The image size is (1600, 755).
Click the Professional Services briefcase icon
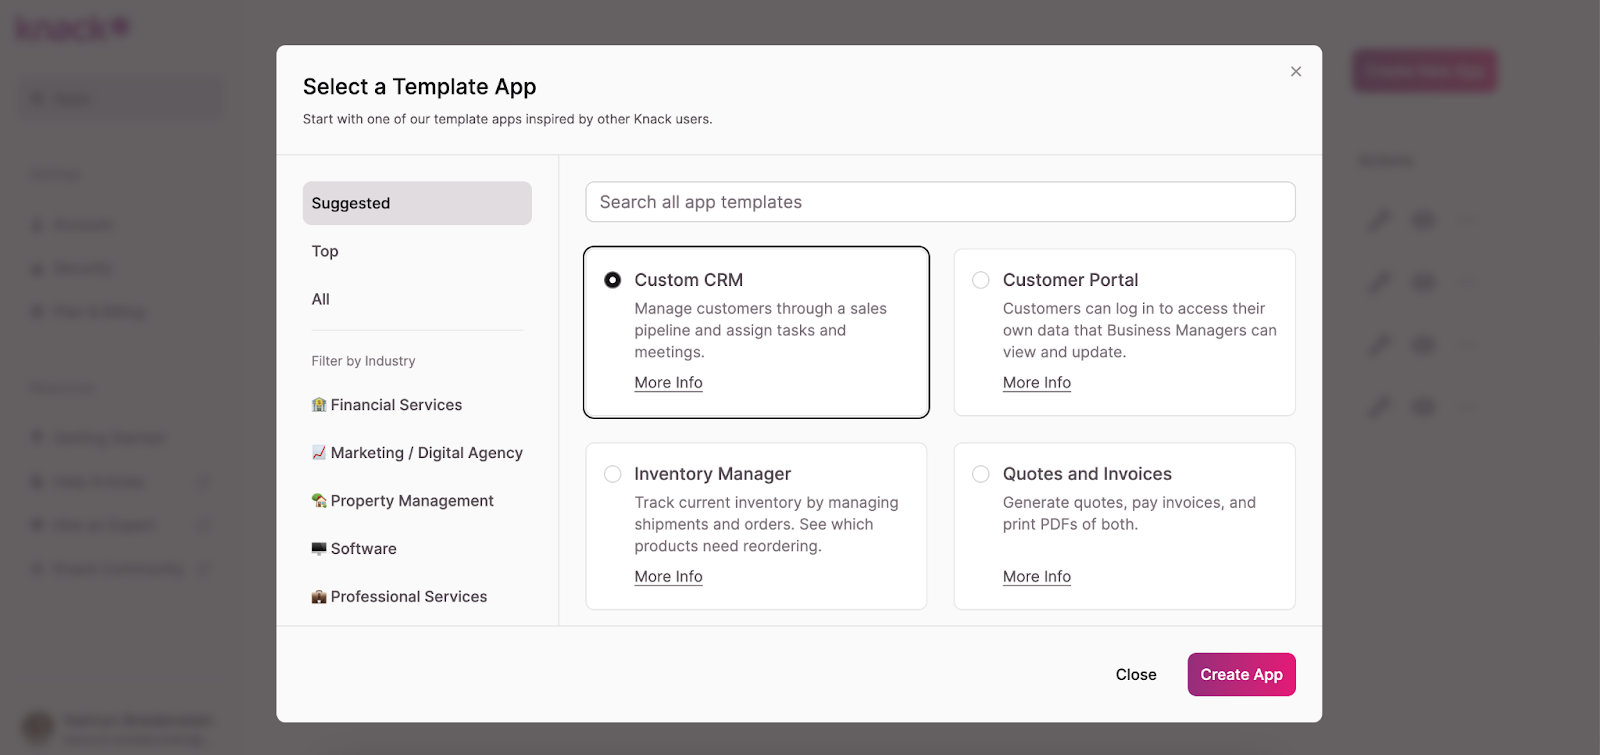point(319,597)
